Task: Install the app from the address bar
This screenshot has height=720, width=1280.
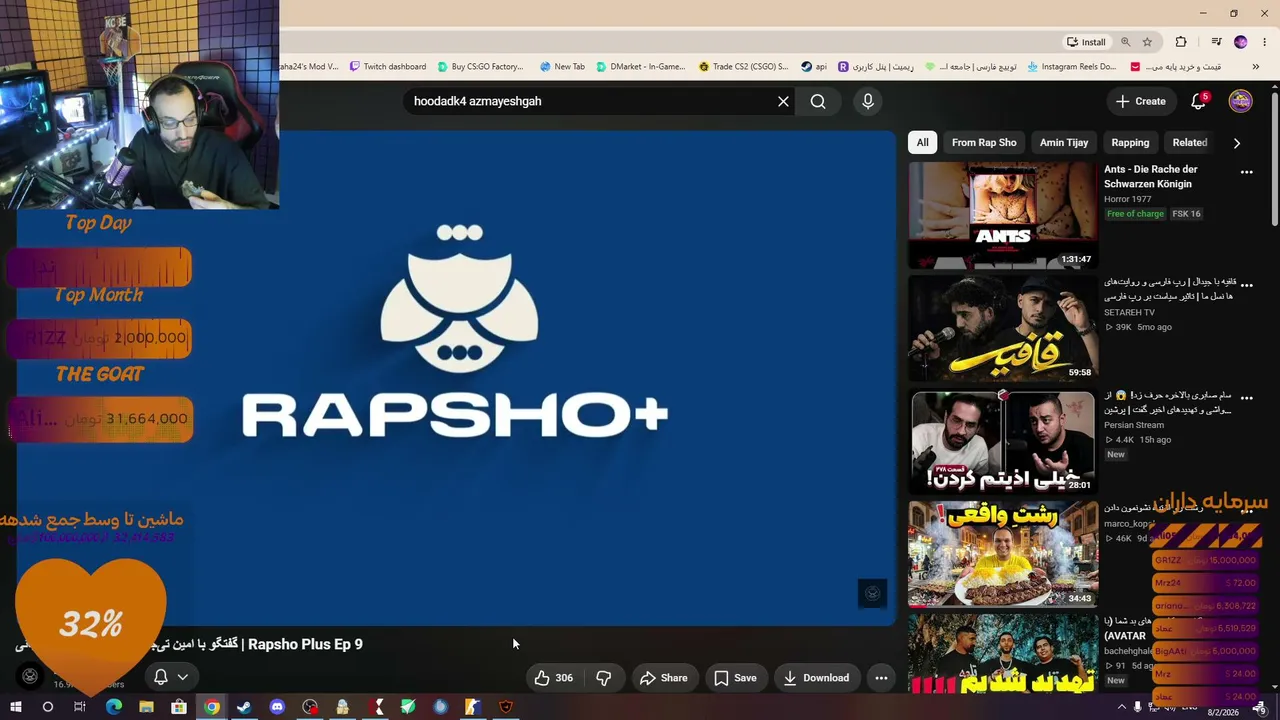Action: coord(1086,42)
